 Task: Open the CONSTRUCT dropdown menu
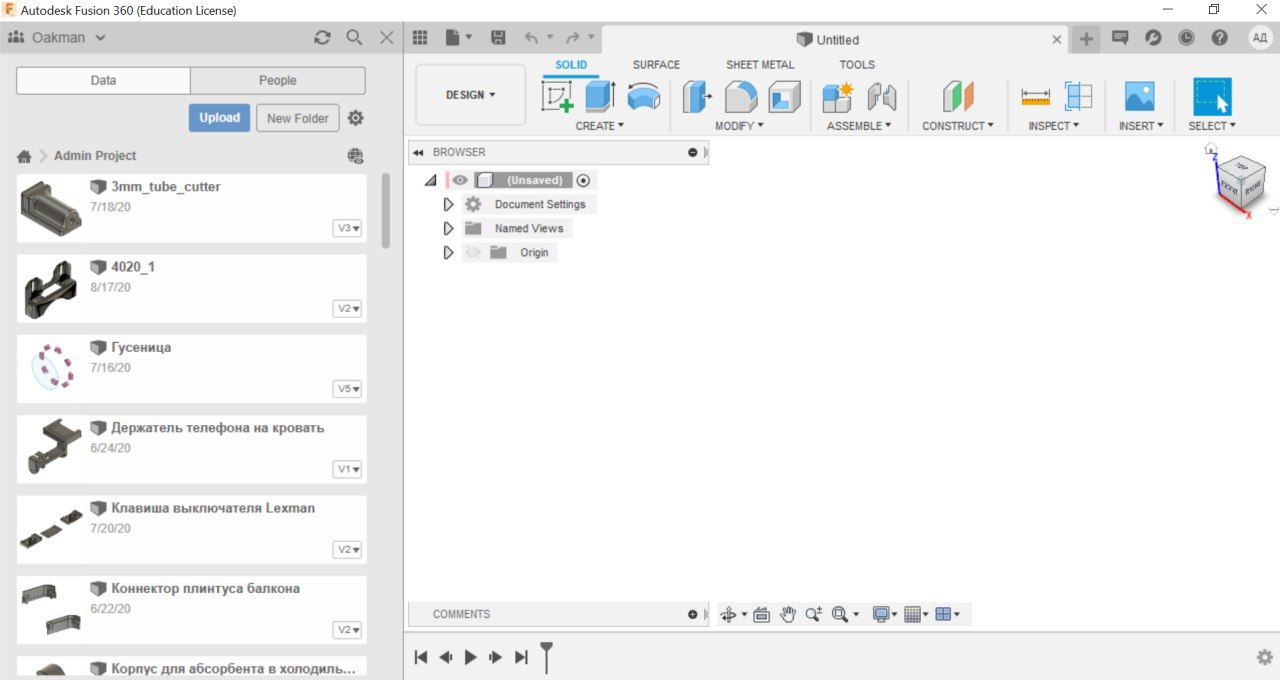point(958,126)
